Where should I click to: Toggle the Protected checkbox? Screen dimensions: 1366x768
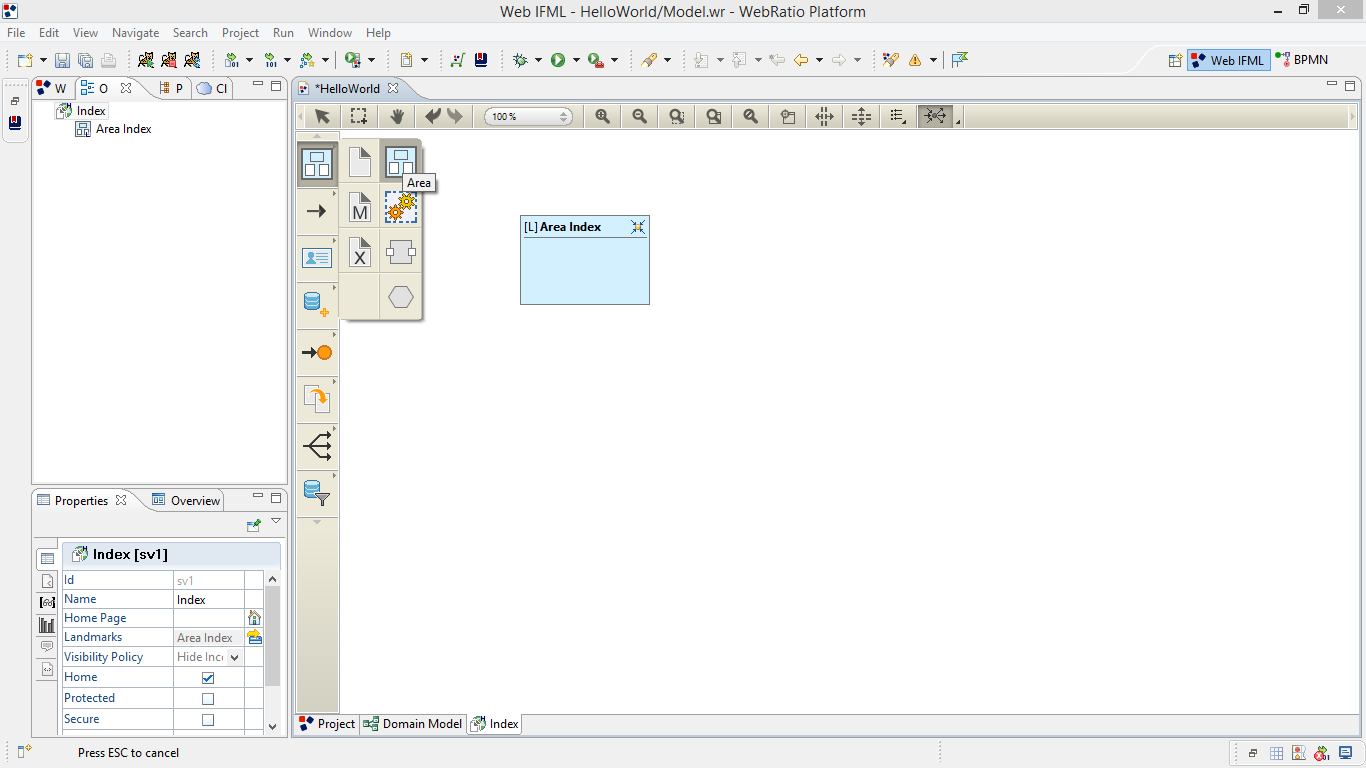[208, 699]
